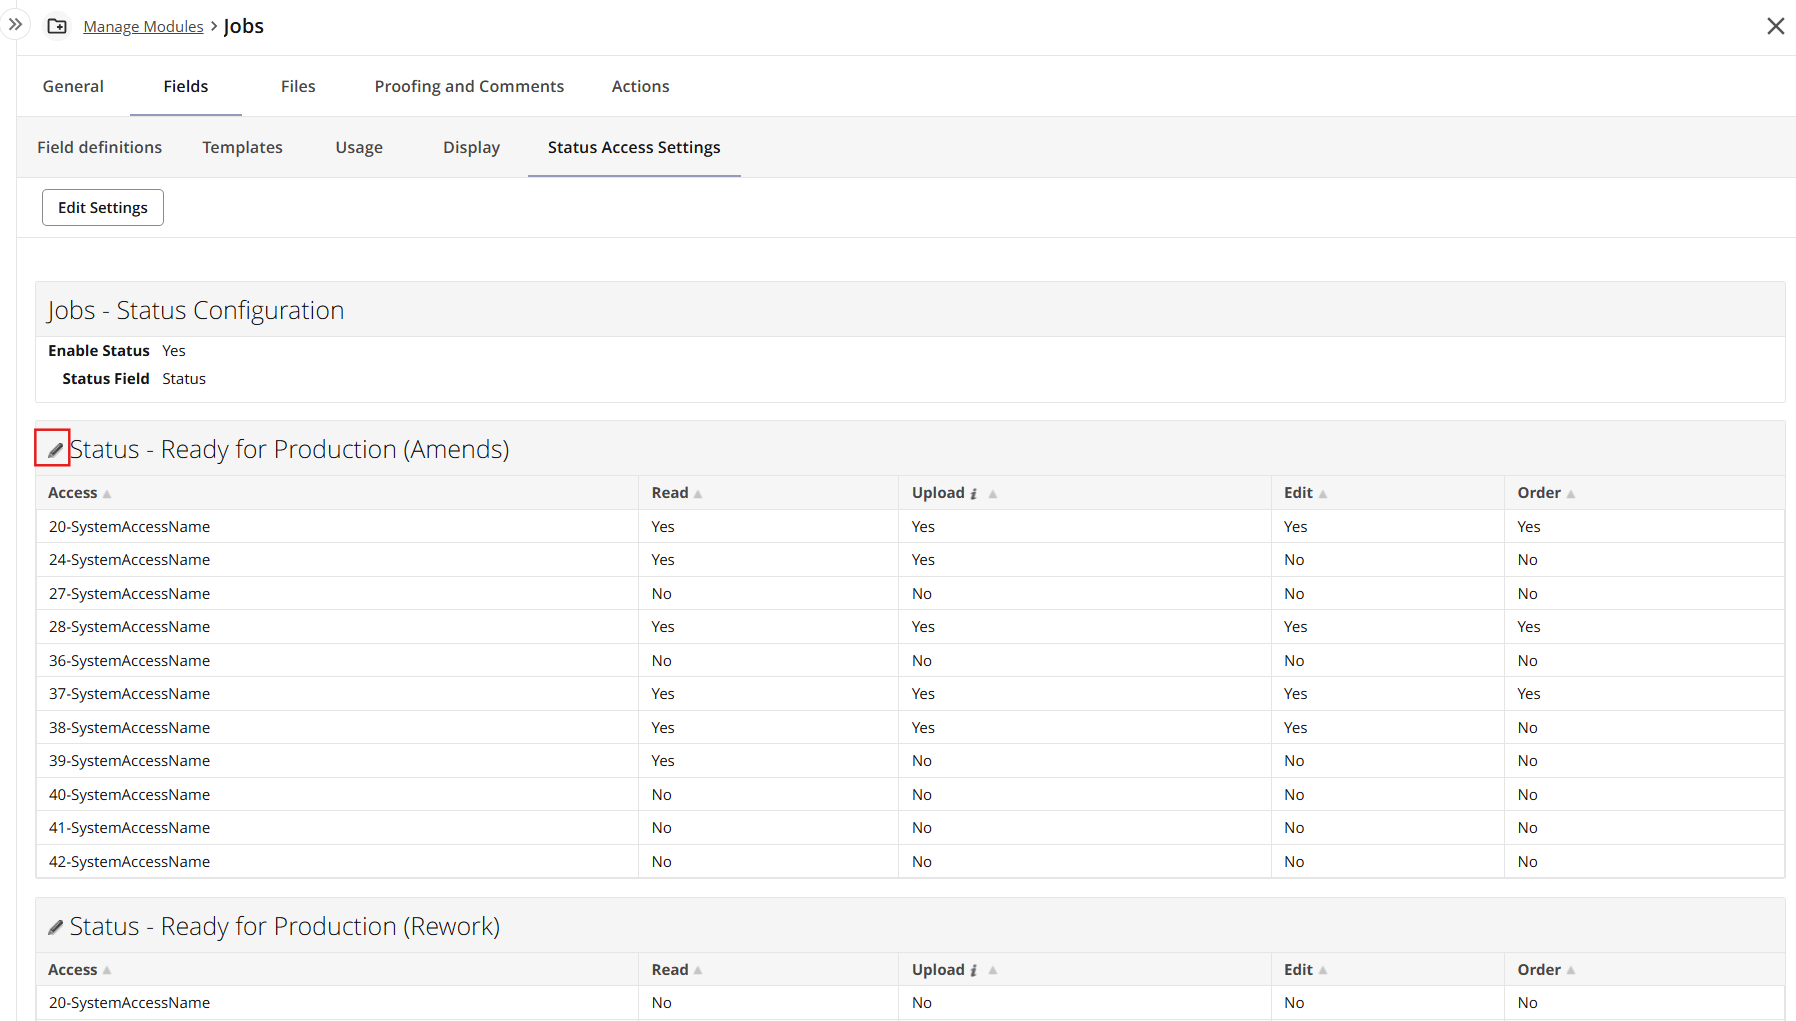Click the 41-SystemAccessName row label

point(129,828)
